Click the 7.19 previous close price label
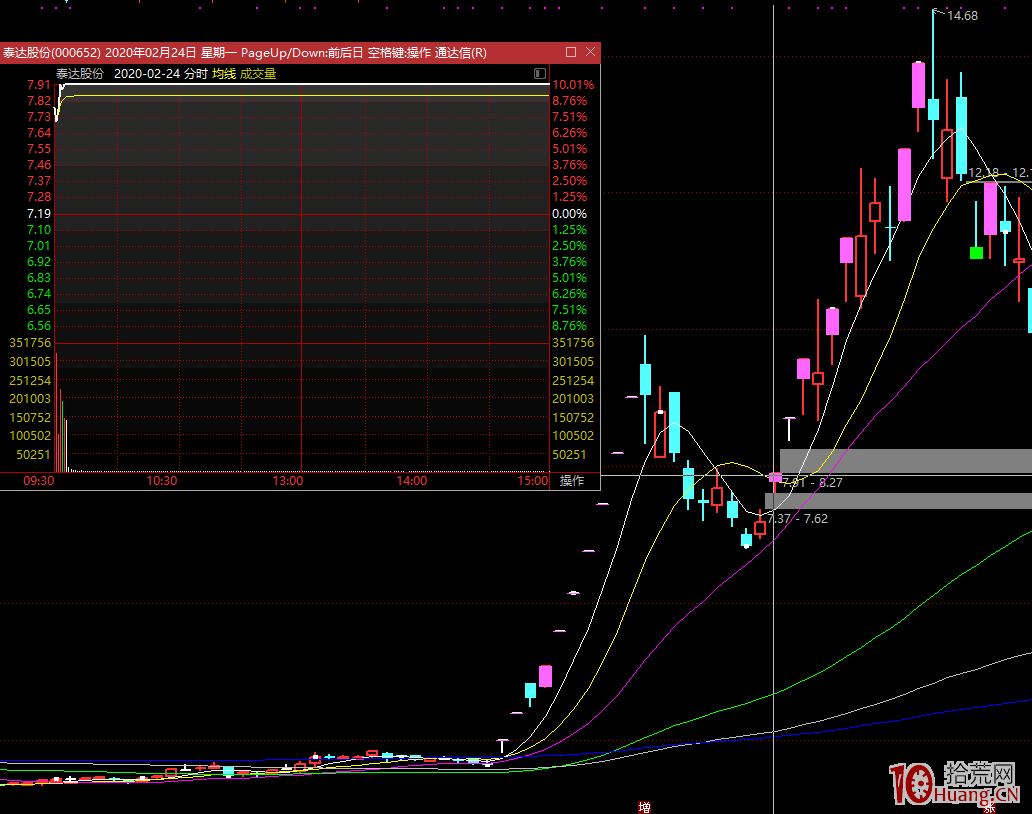The image size is (1032, 814). [x=39, y=214]
